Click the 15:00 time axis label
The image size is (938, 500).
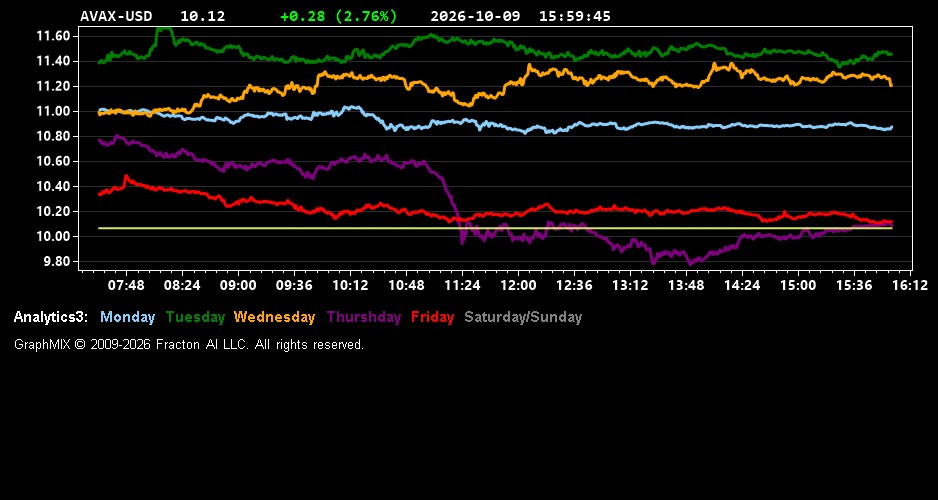coord(798,286)
